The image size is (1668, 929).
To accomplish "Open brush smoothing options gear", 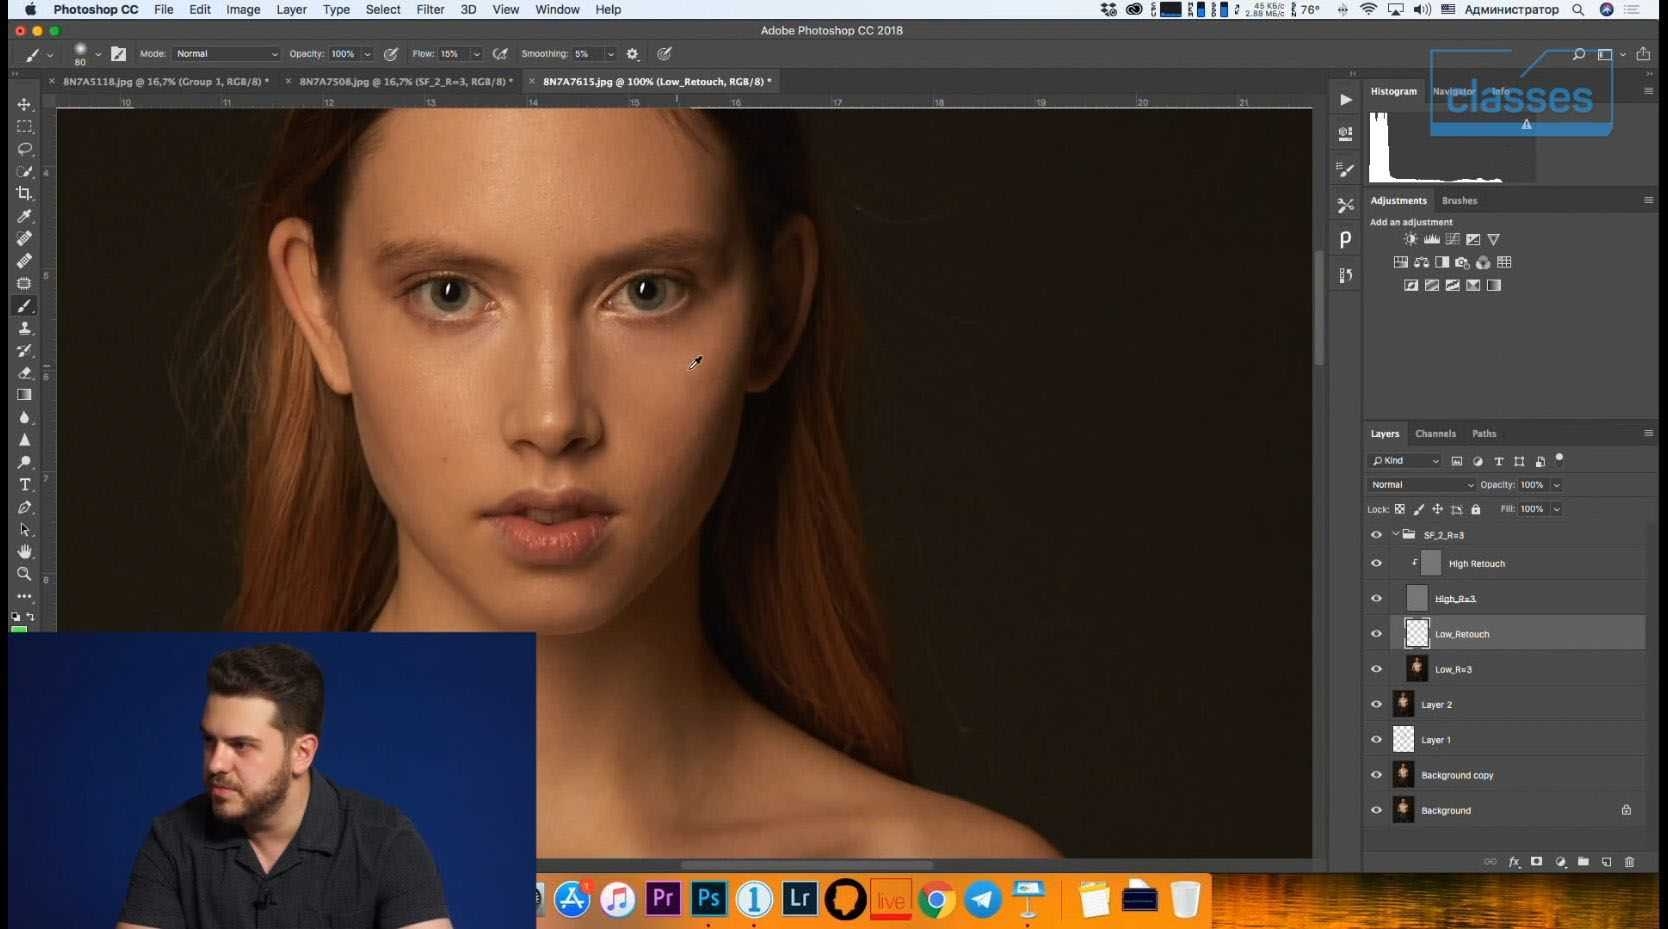I will [632, 54].
